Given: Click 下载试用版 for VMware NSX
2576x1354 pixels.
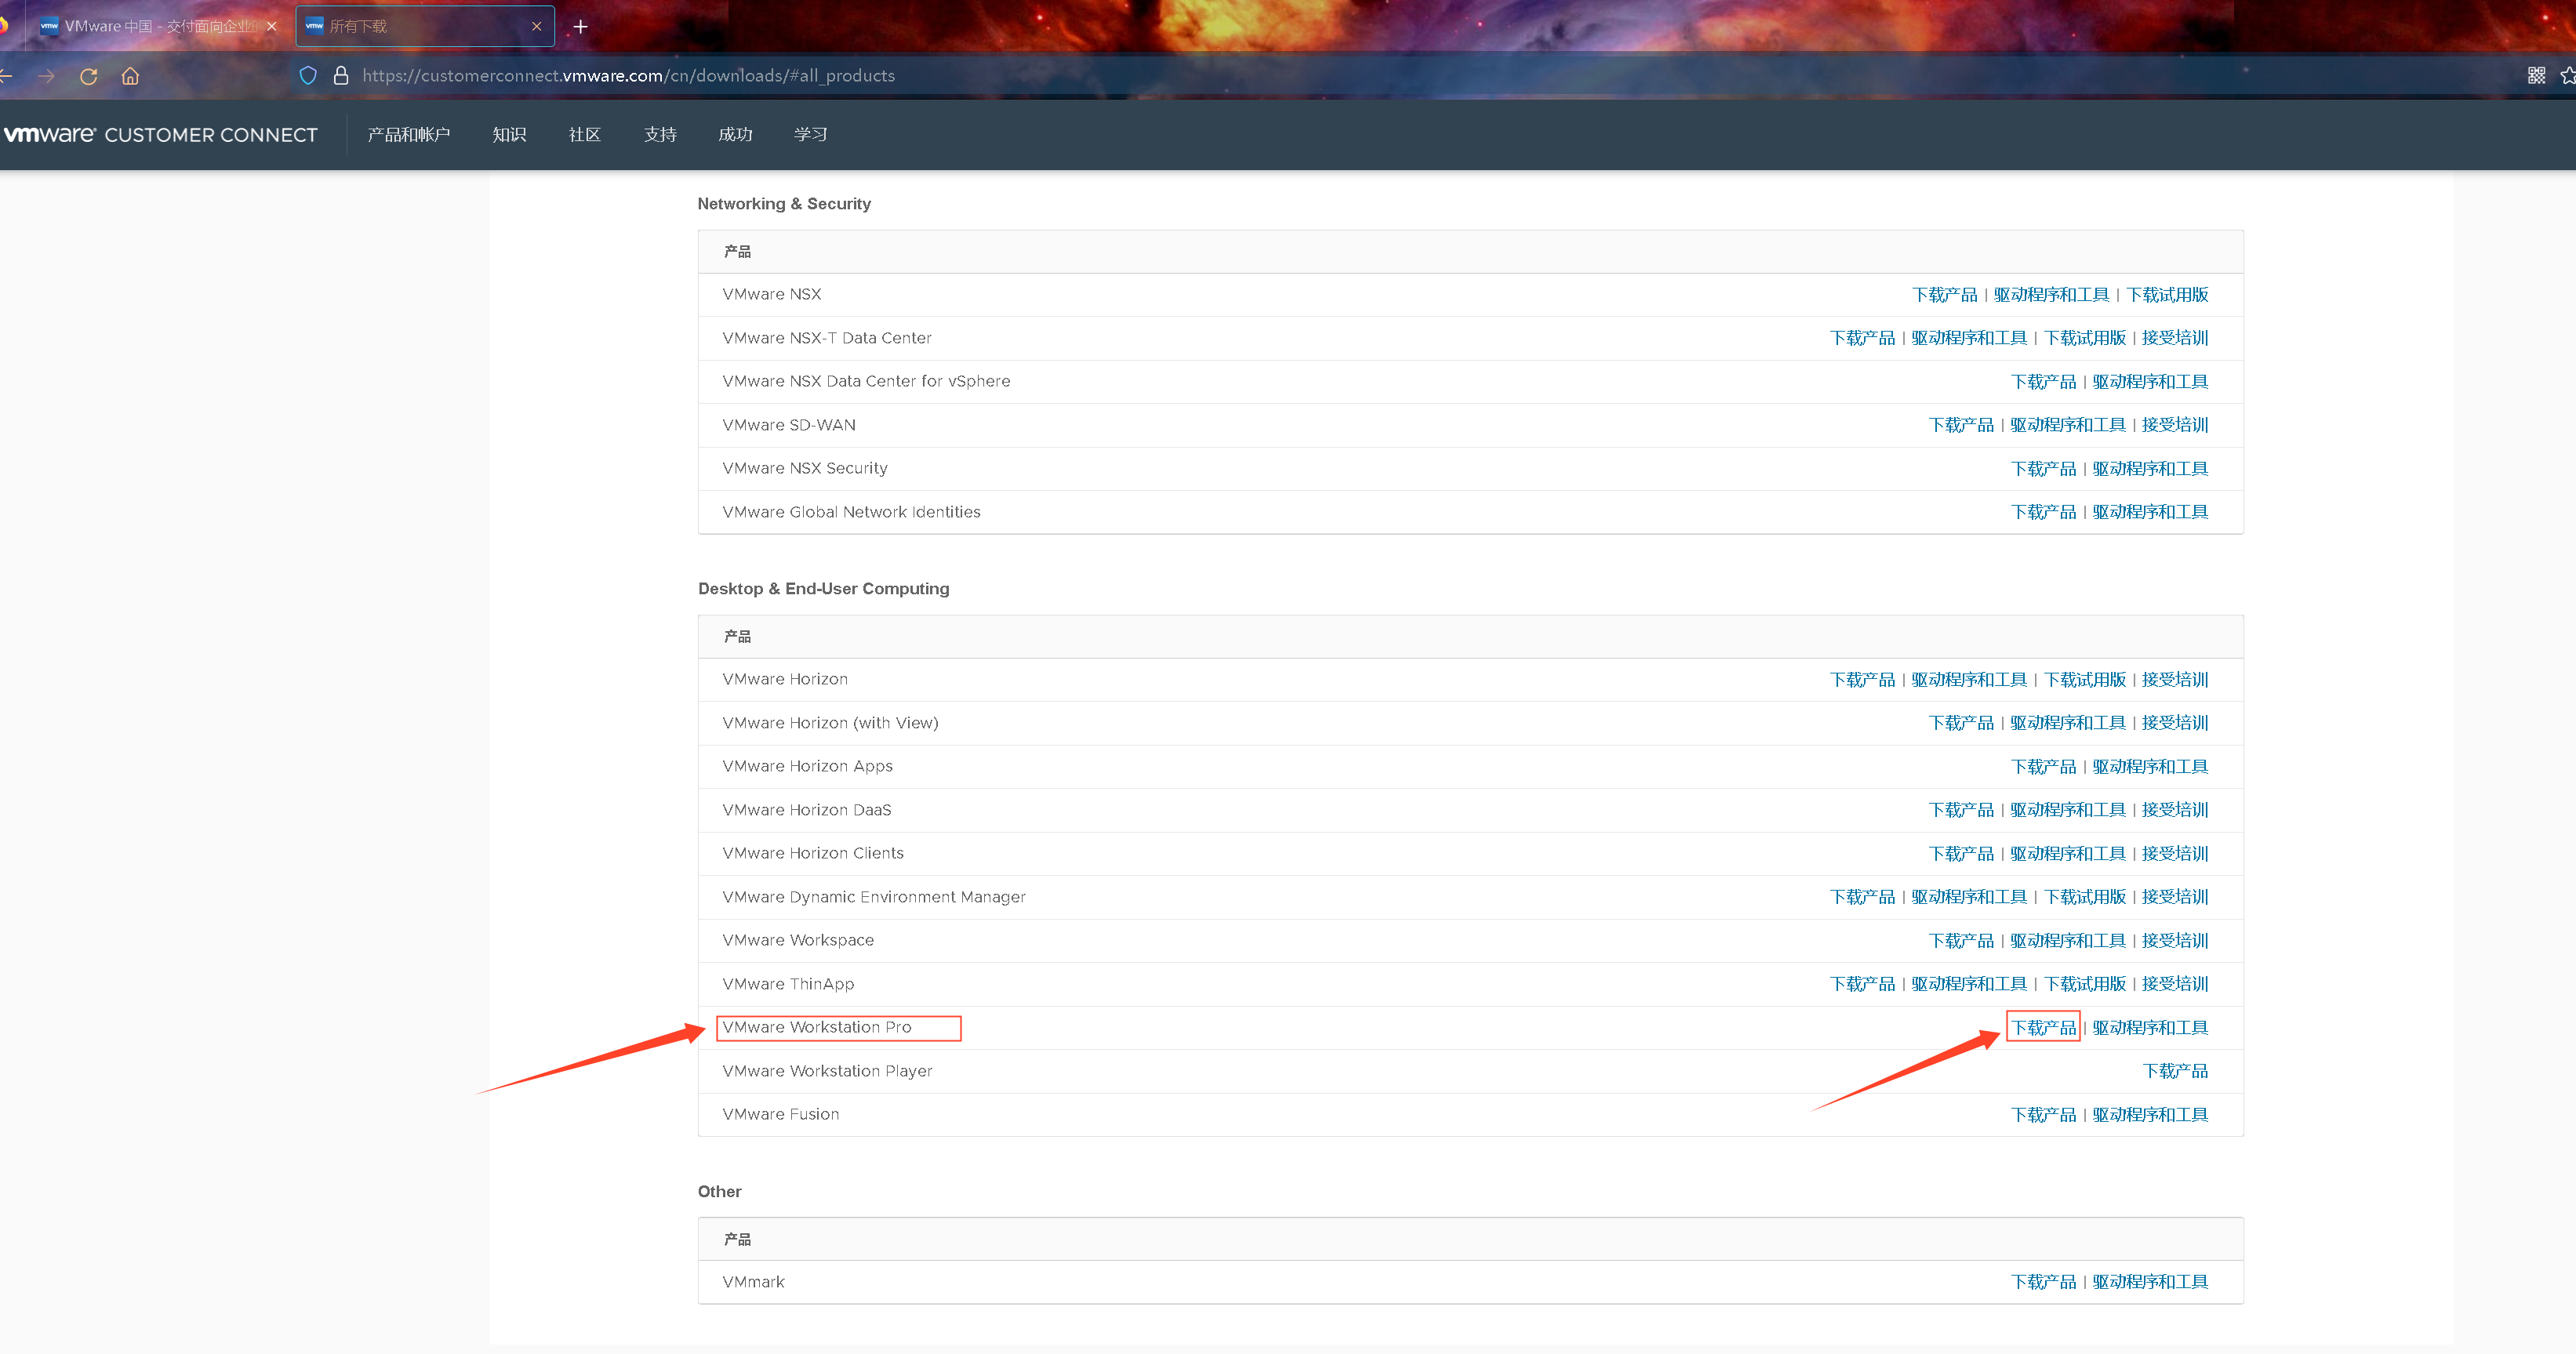Looking at the screenshot, I should pos(2167,295).
